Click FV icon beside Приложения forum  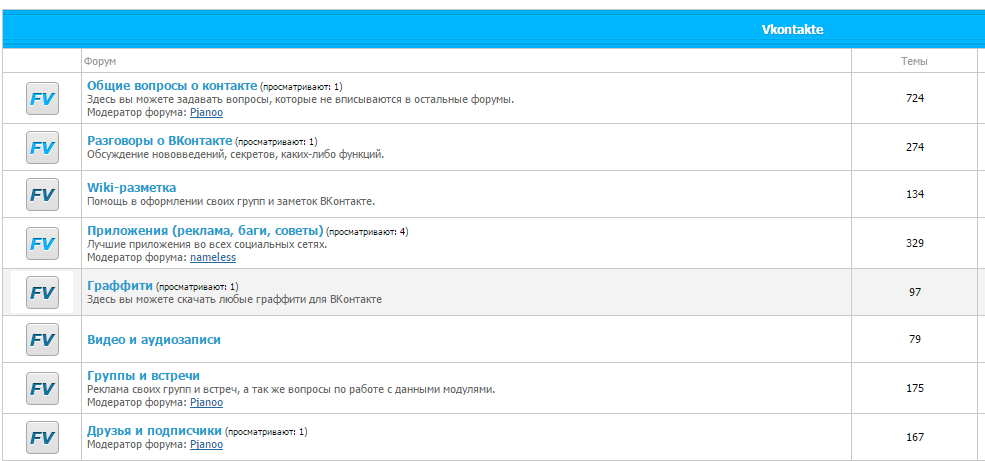pyautogui.click(x=42, y=243)
